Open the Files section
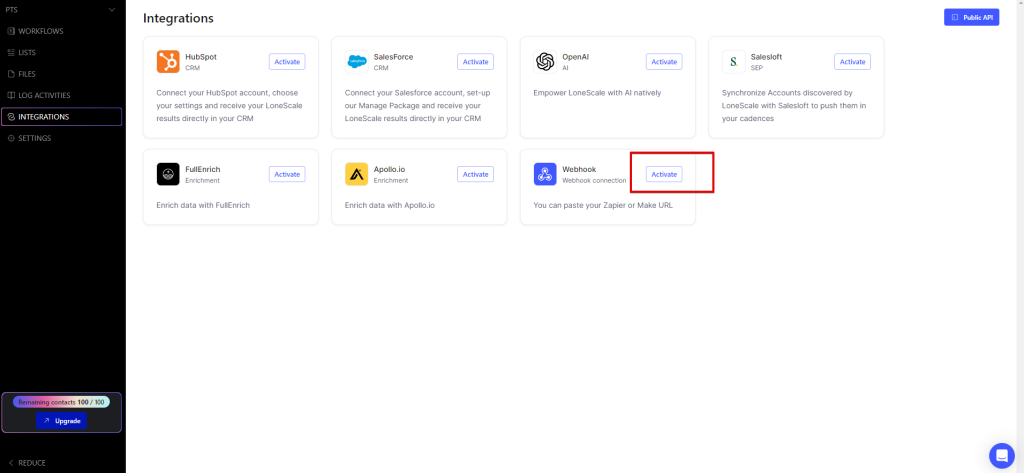The height and width of the screenshot is (473, 1024). pyautogui.click(x=26, y=74)
